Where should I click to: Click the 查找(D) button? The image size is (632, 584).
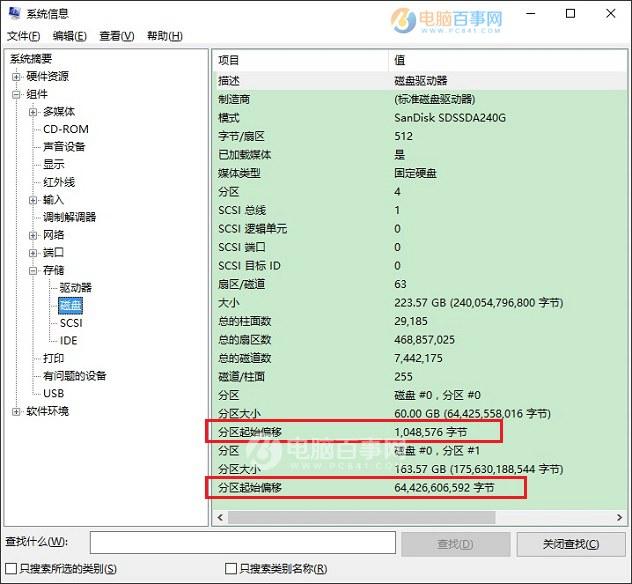pos(455,545)
